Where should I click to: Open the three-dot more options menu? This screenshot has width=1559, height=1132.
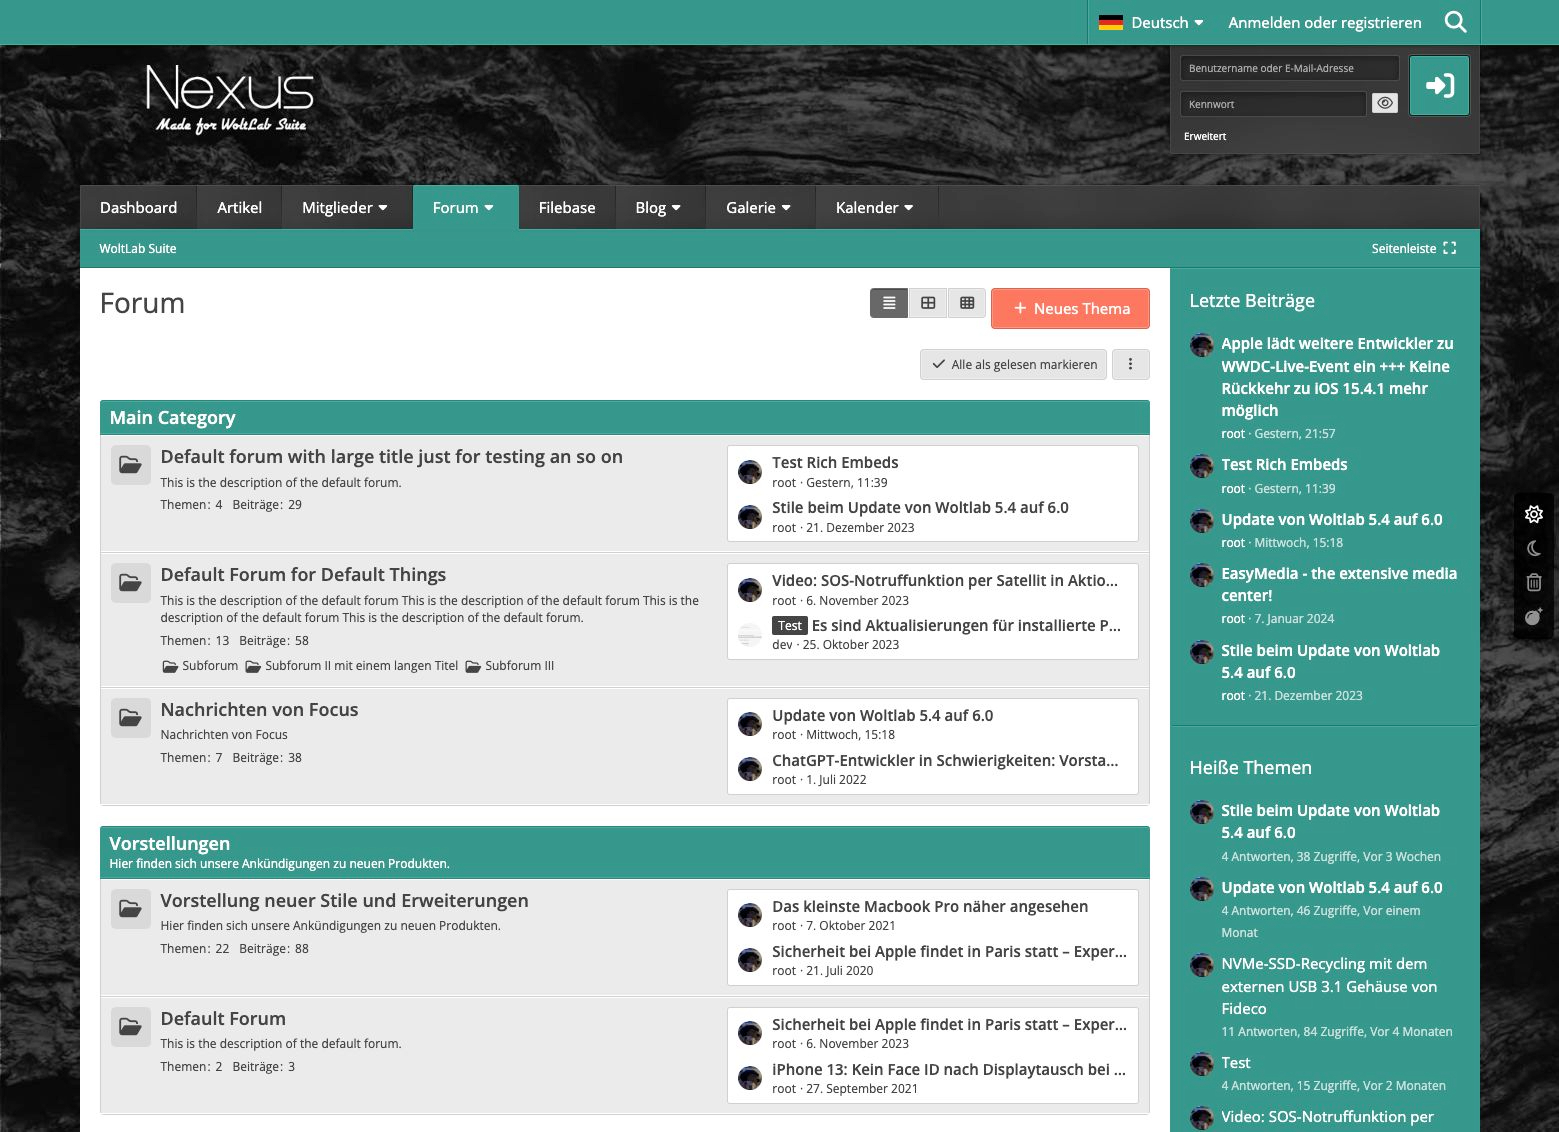(x=1130, y=364)
